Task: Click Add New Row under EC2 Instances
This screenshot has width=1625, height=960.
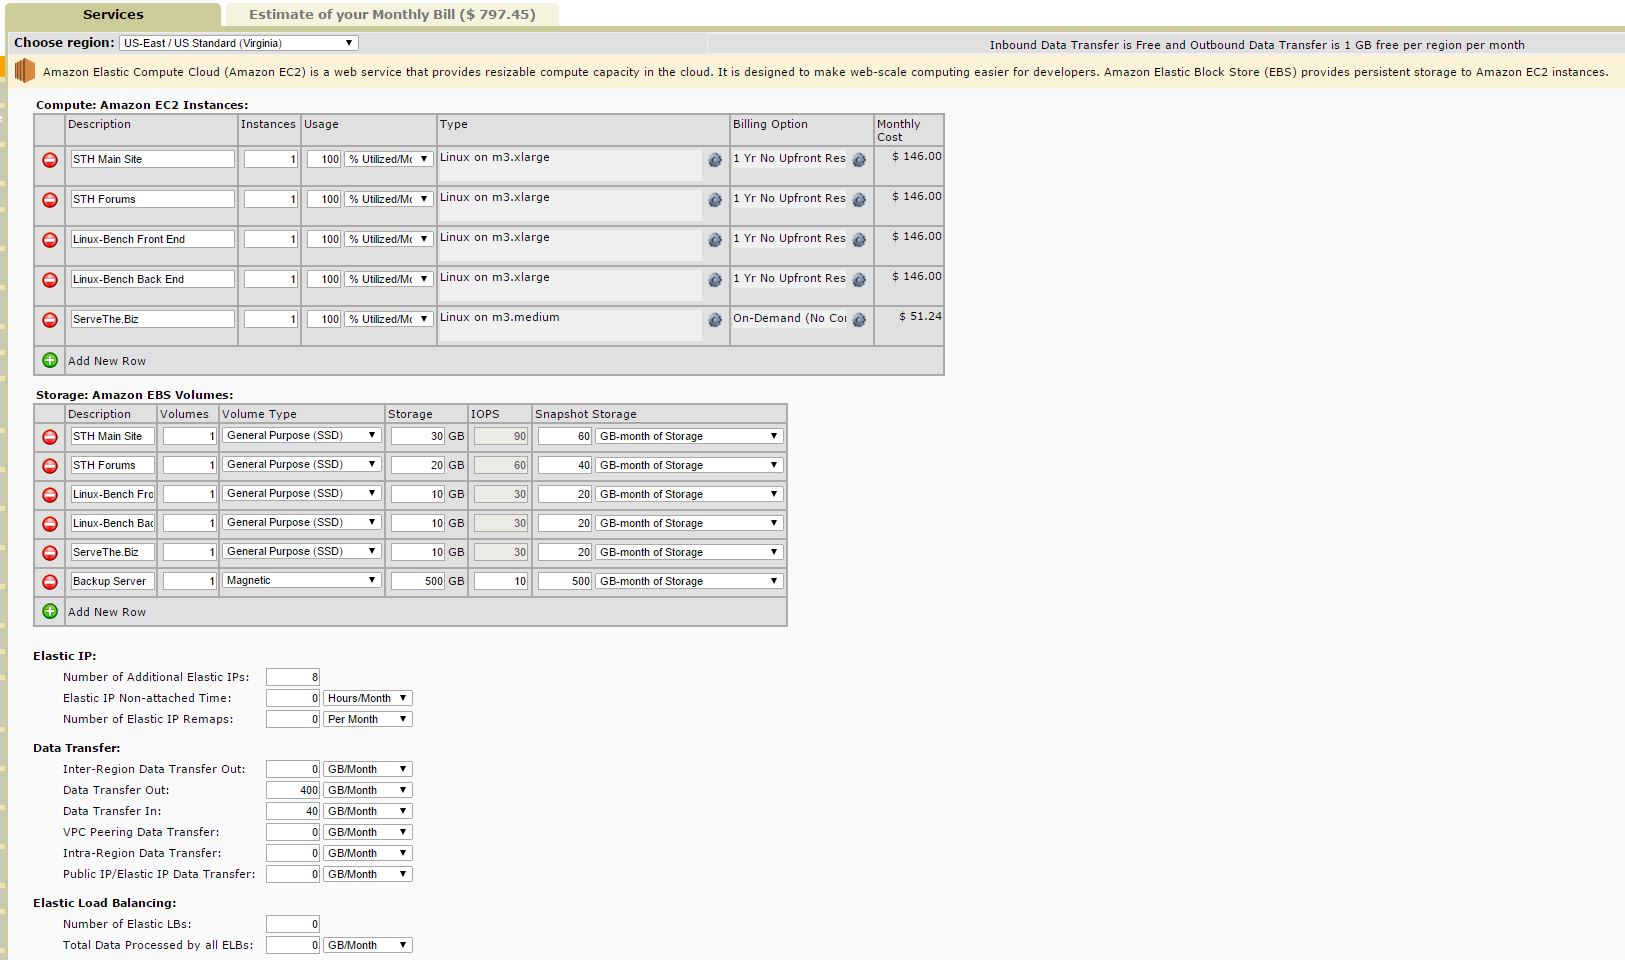Action: point(107,361)
